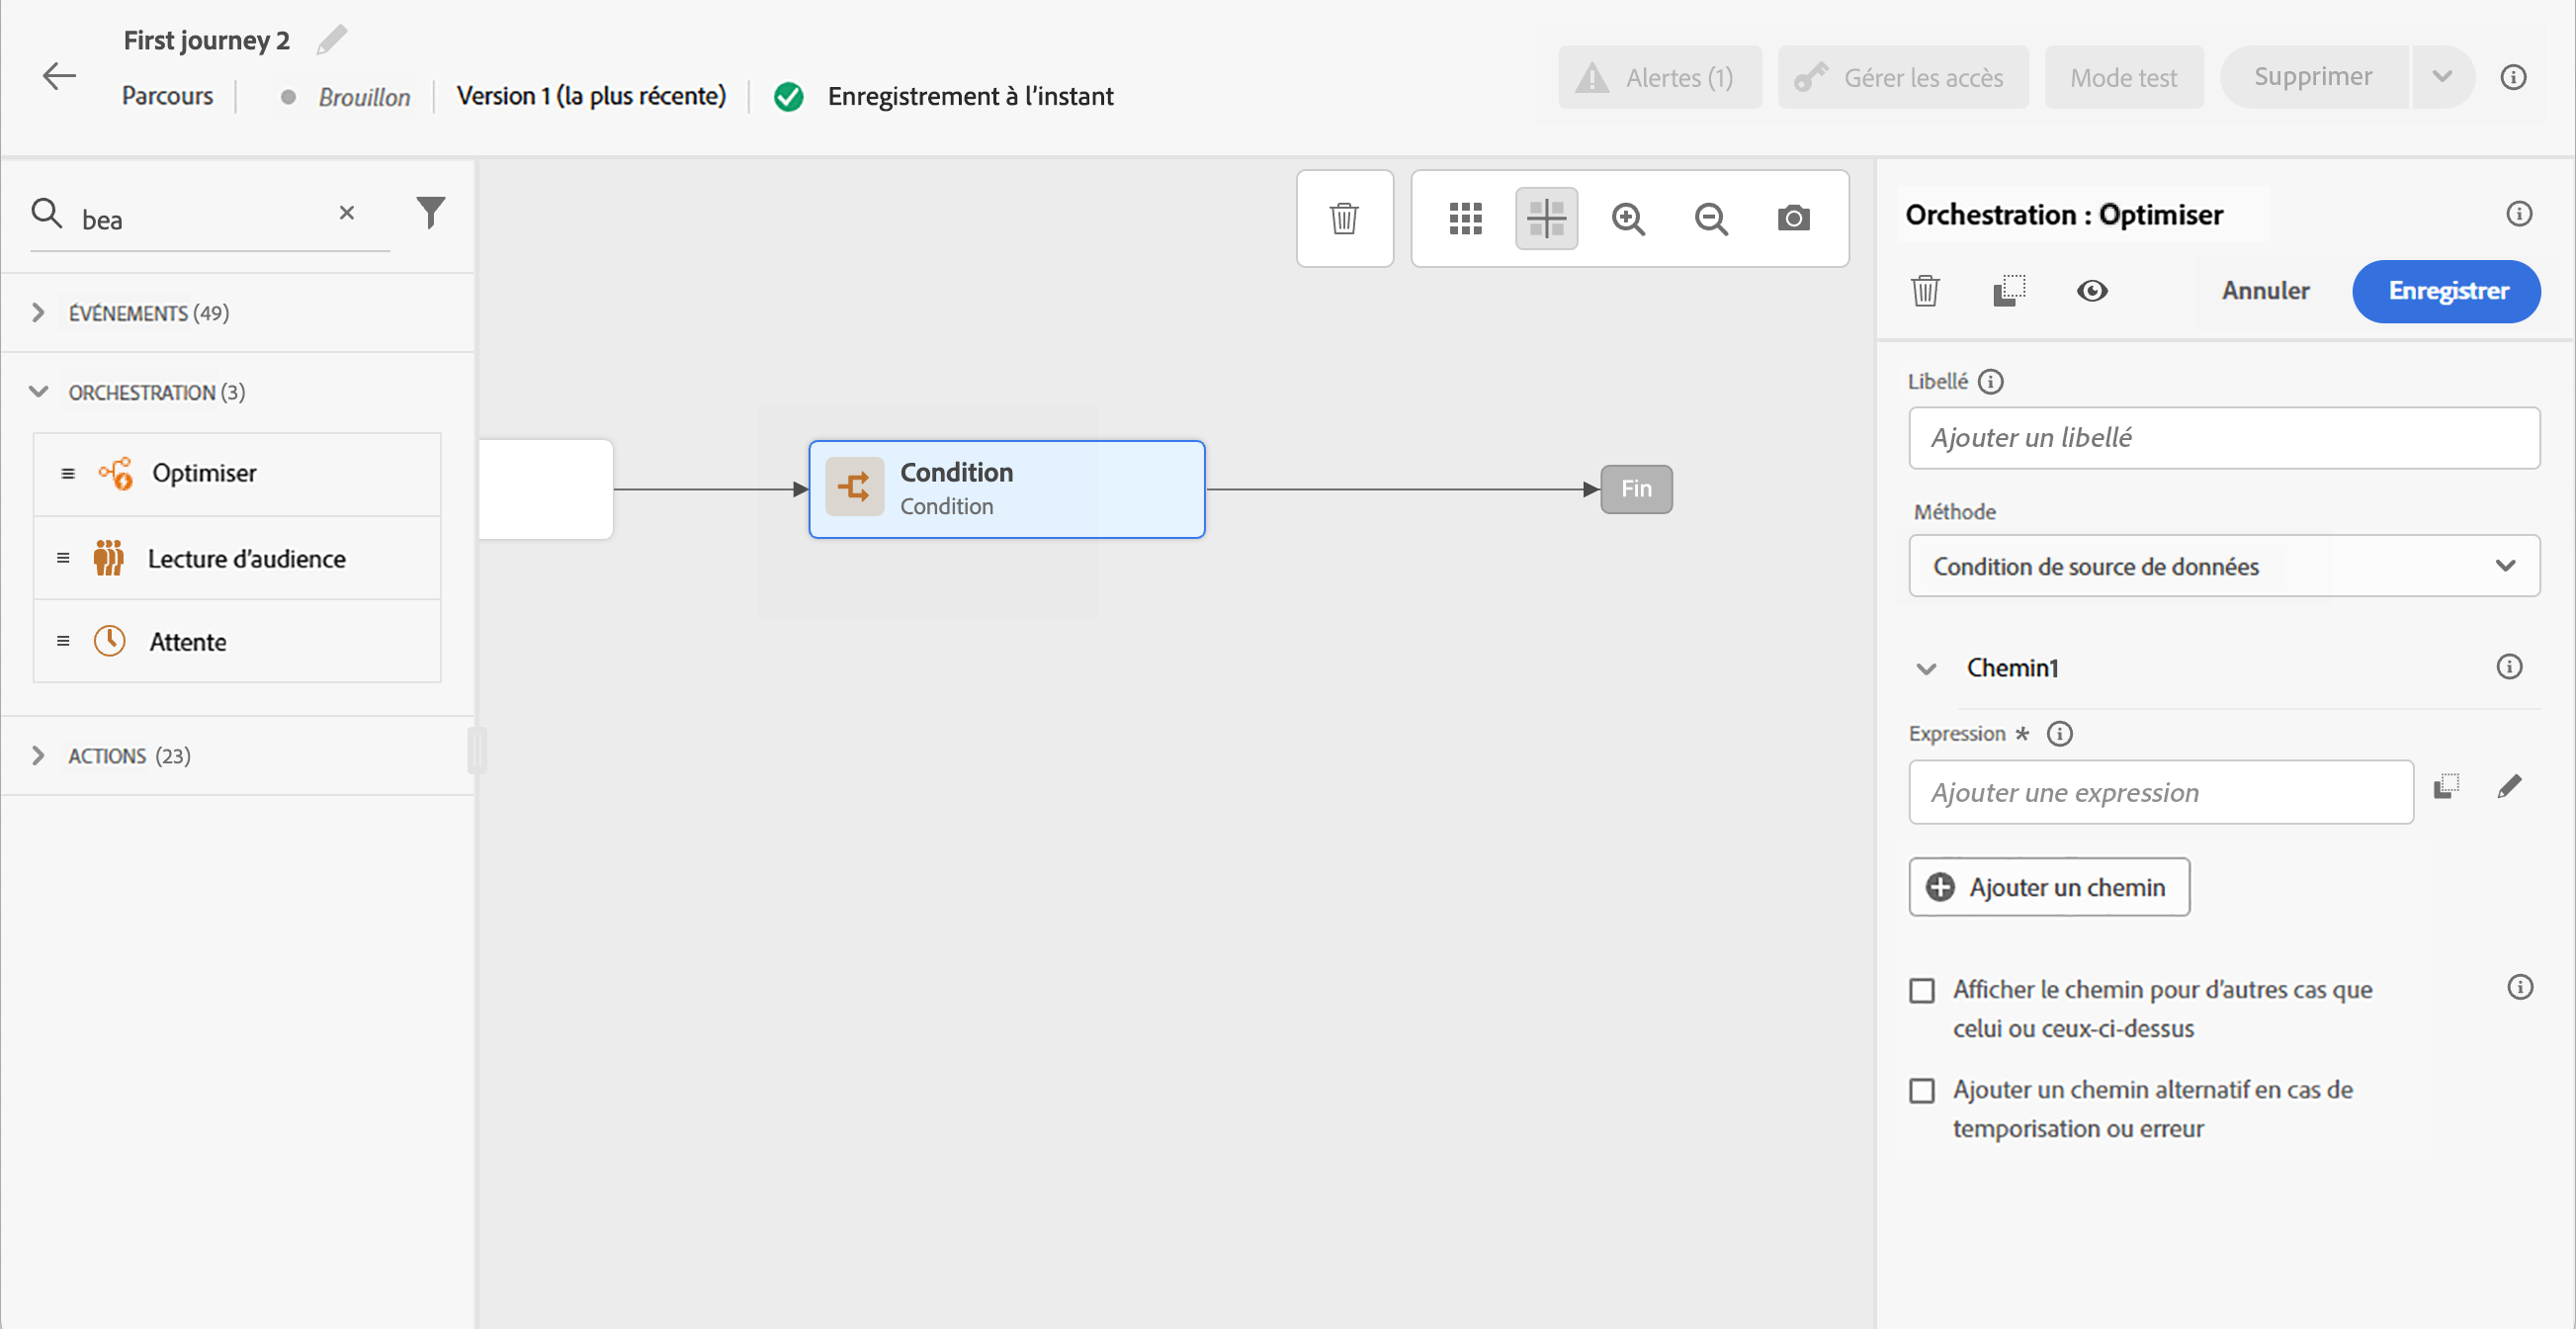Check 'Ajouter un chemin alternatif' box
2576x1329 pixels.
click(1922, 1090)
